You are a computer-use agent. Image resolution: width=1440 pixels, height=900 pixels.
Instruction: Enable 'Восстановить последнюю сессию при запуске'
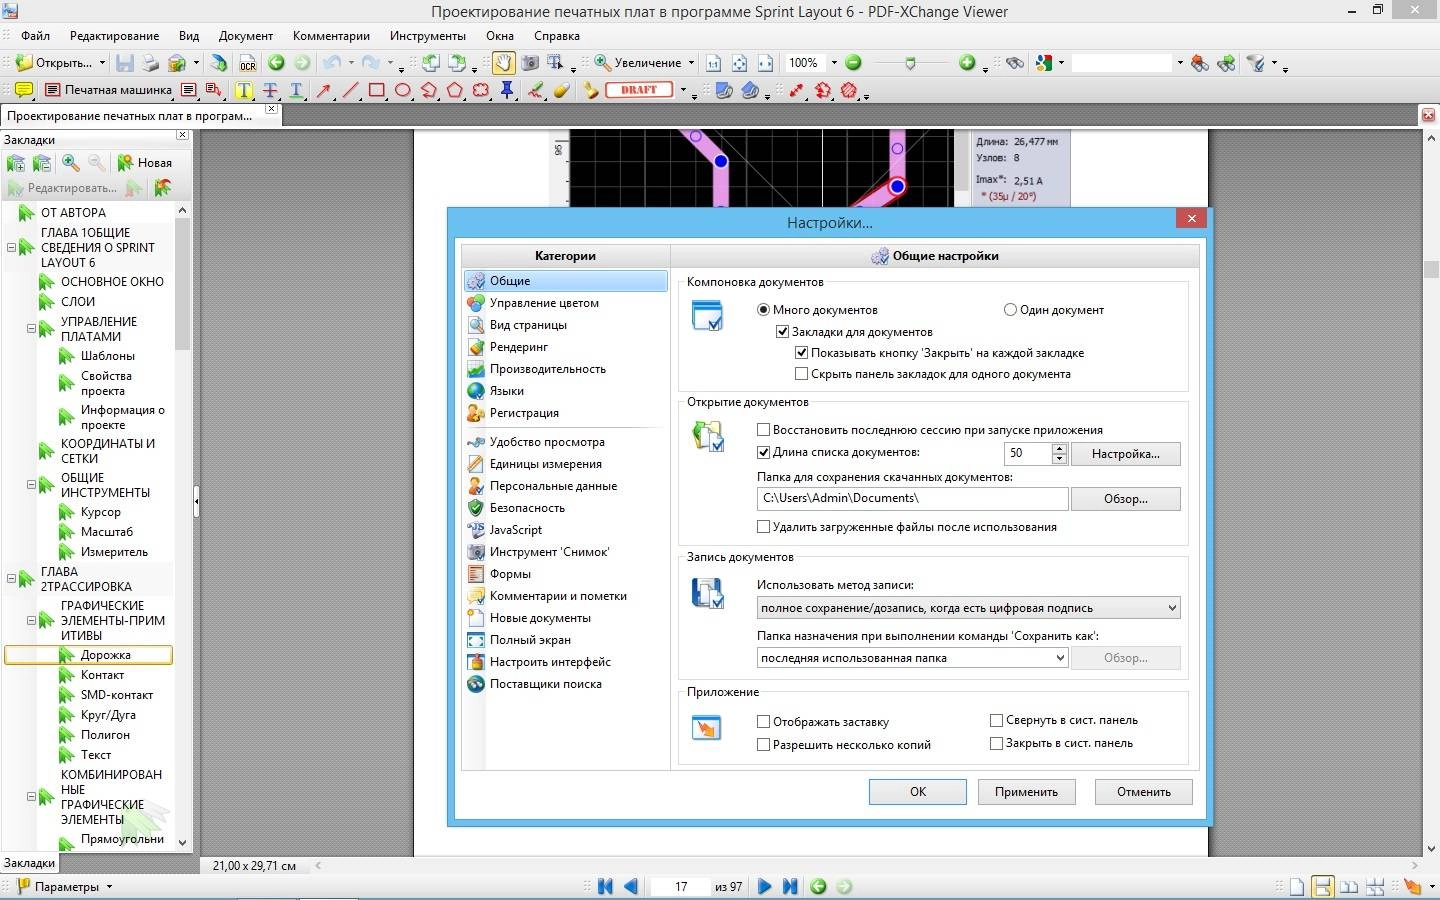pos(764,430)
